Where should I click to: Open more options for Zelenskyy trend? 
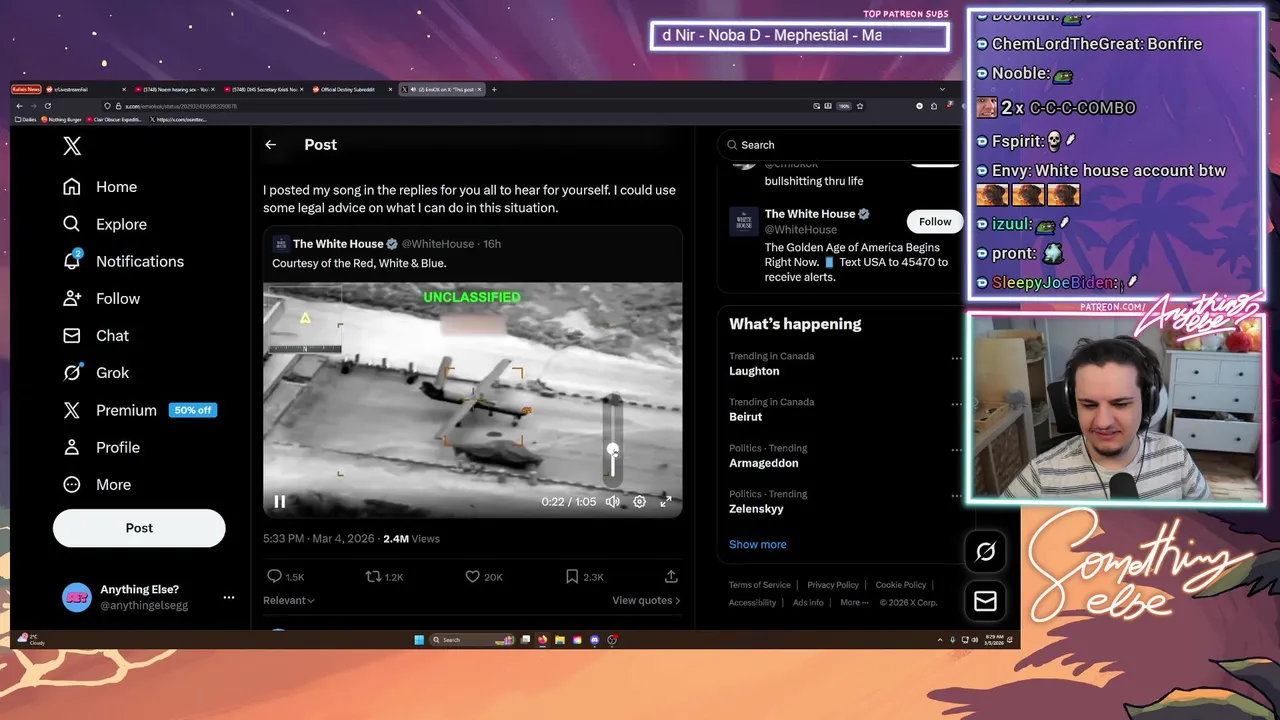coord(956,496)
